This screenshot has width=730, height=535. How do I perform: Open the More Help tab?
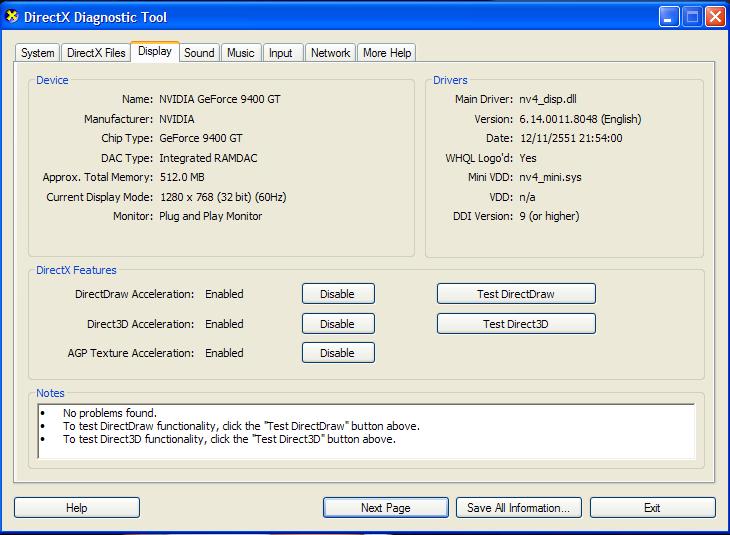(x=387, y=53)
